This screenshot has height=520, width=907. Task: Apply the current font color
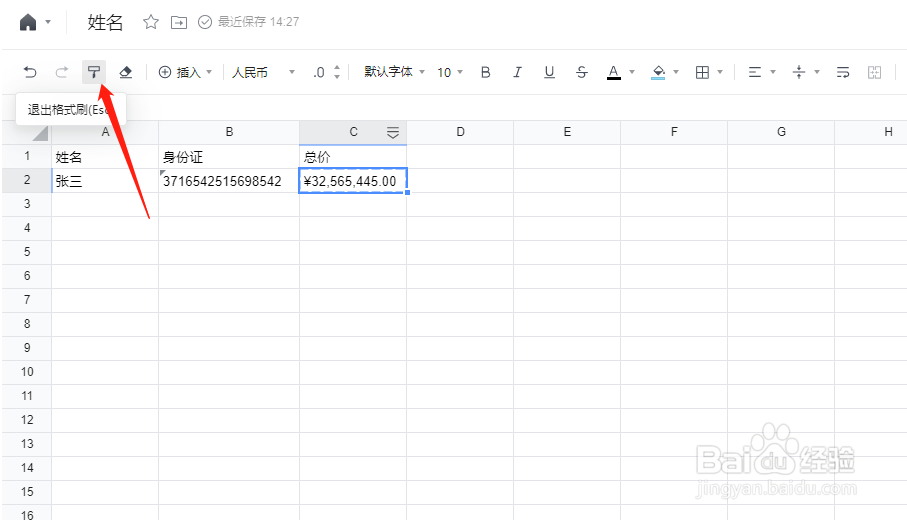click(x=614, y=72)
